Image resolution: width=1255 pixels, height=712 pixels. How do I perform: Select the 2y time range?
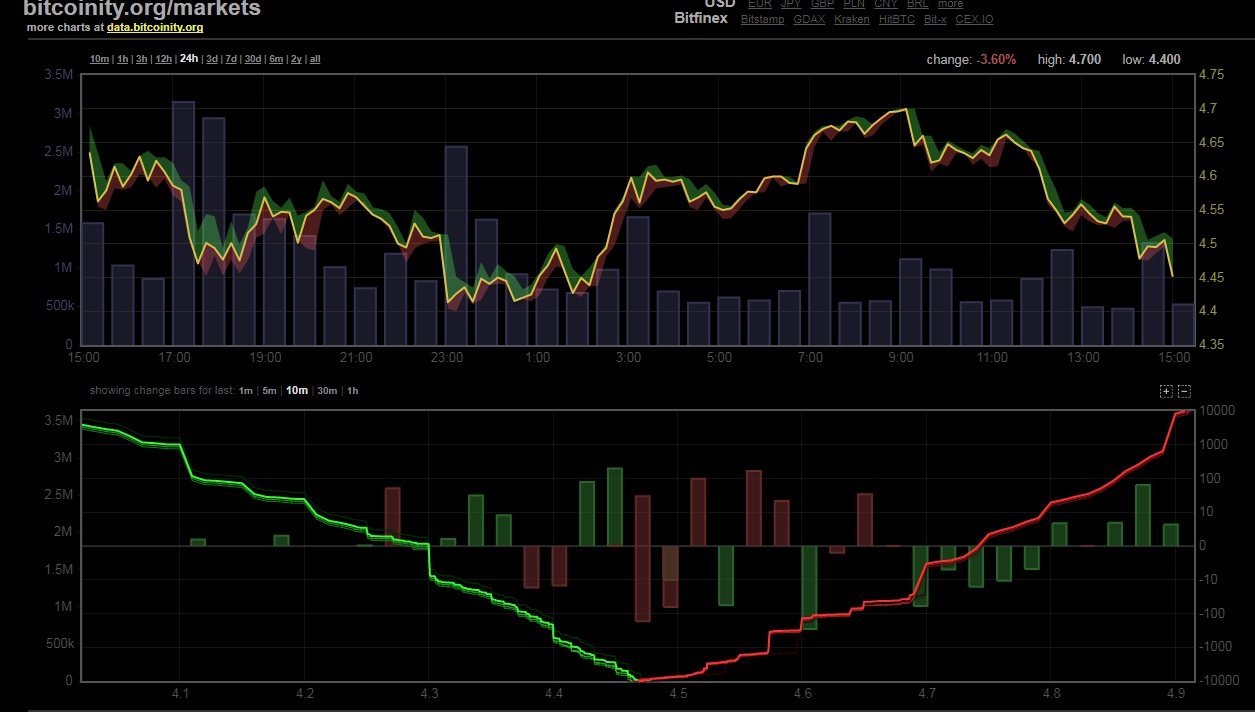click(296, 59)
